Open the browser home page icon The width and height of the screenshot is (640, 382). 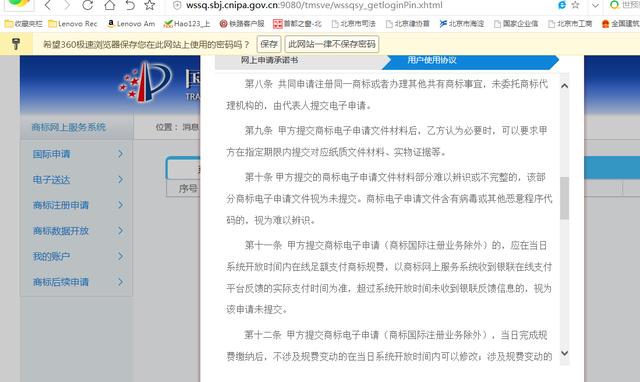(109, 5)
